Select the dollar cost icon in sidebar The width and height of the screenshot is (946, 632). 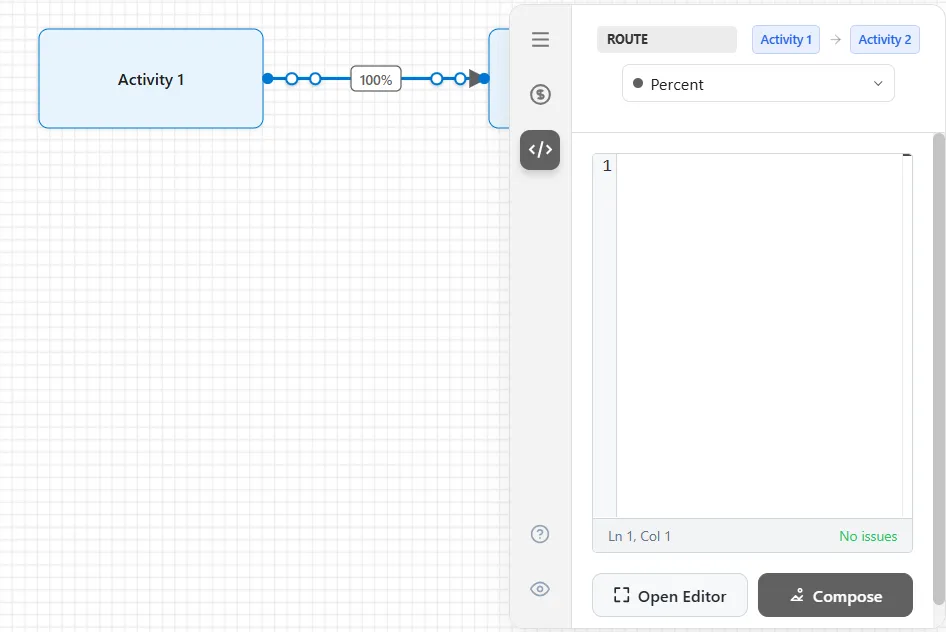[540, 95]
